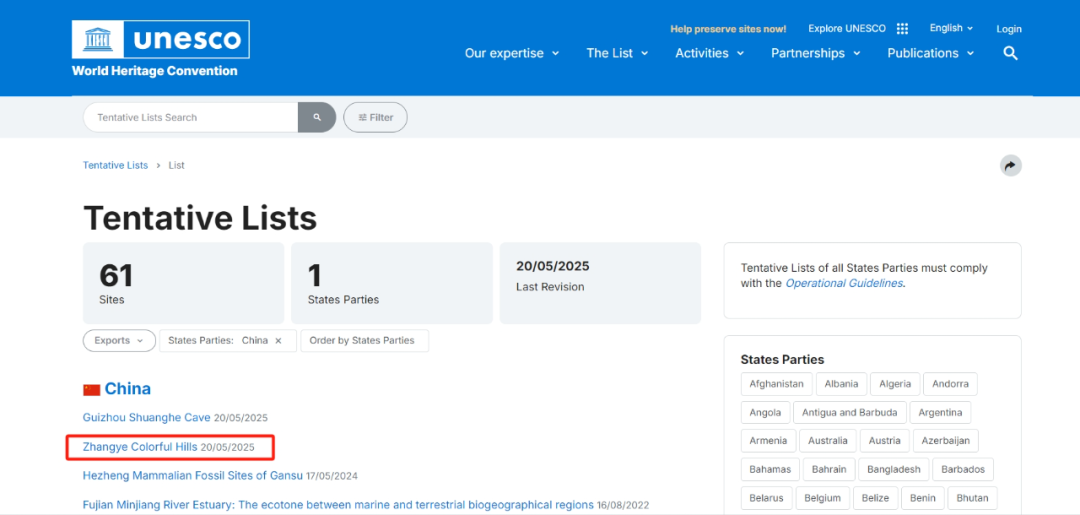Viewport: 1080px width, 515px height.
Task: Open the China heading link
Action: 127,389
